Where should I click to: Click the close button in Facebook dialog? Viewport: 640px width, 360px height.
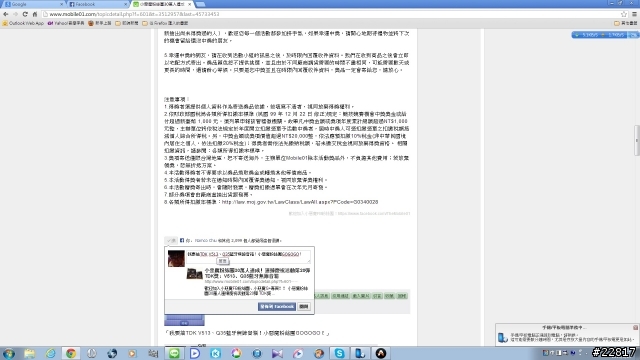tap(304, 307)
